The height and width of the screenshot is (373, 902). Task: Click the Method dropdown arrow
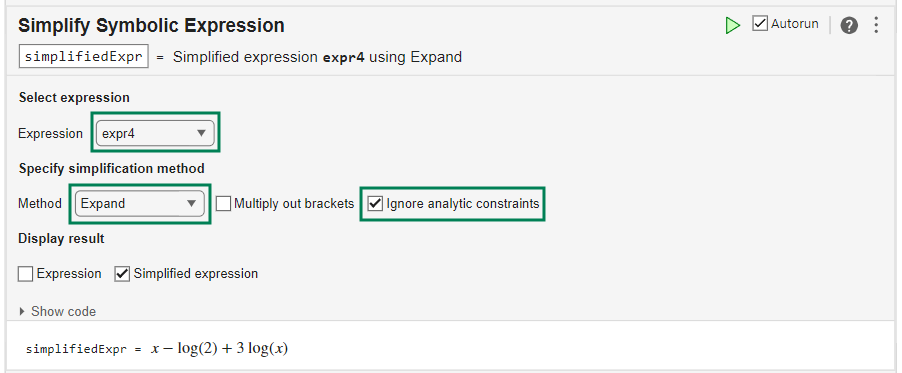click(x=192, y=204)
